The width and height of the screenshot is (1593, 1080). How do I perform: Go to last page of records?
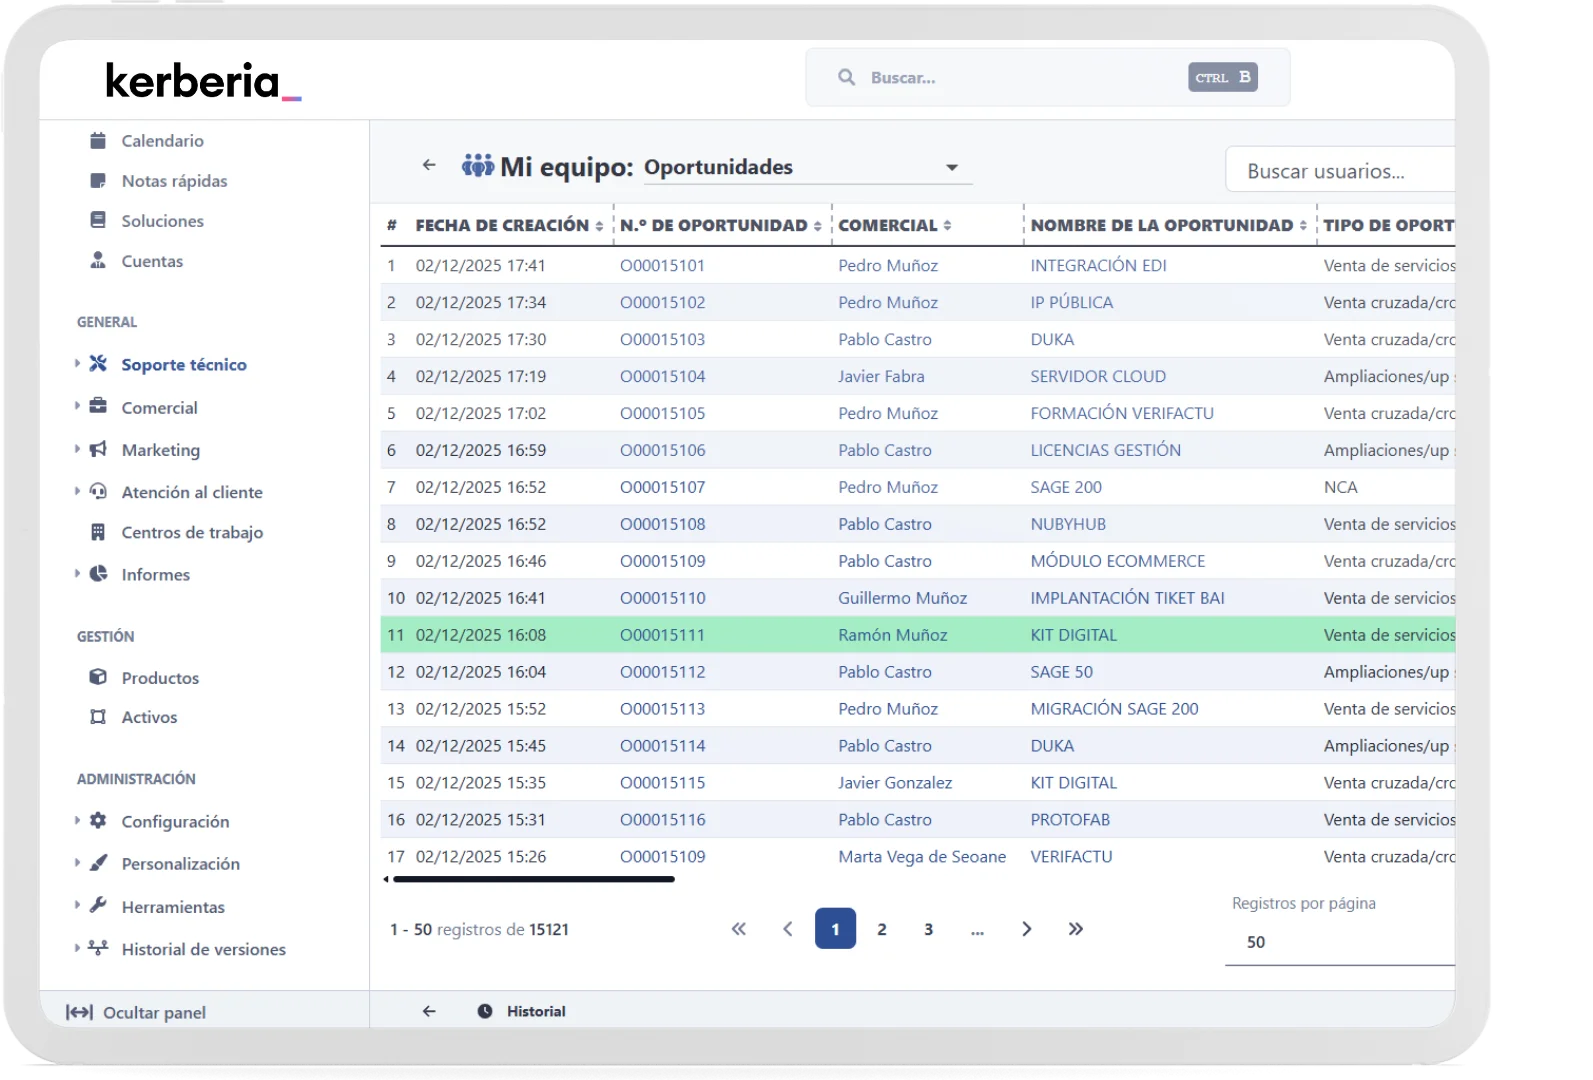tap(1076, 929)
